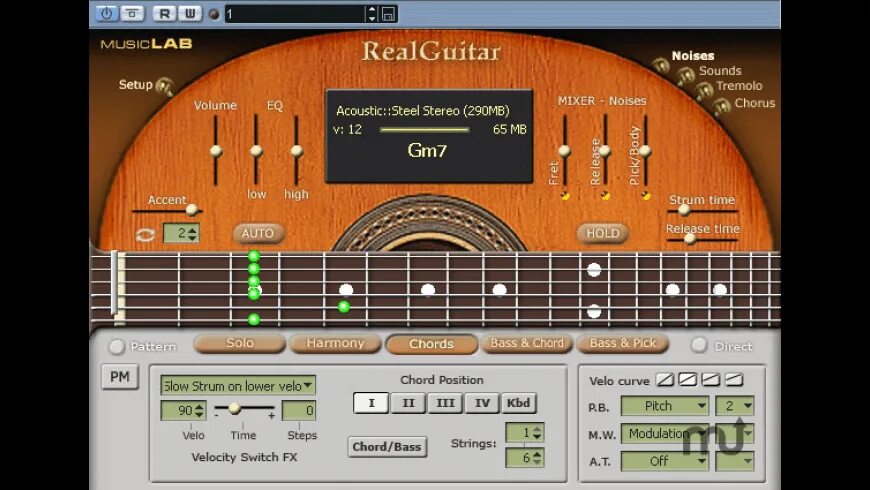Open the P.B. range dropdown showing 2
The width and height of the screenshot is (870, 490).
(x=735, y=406)
